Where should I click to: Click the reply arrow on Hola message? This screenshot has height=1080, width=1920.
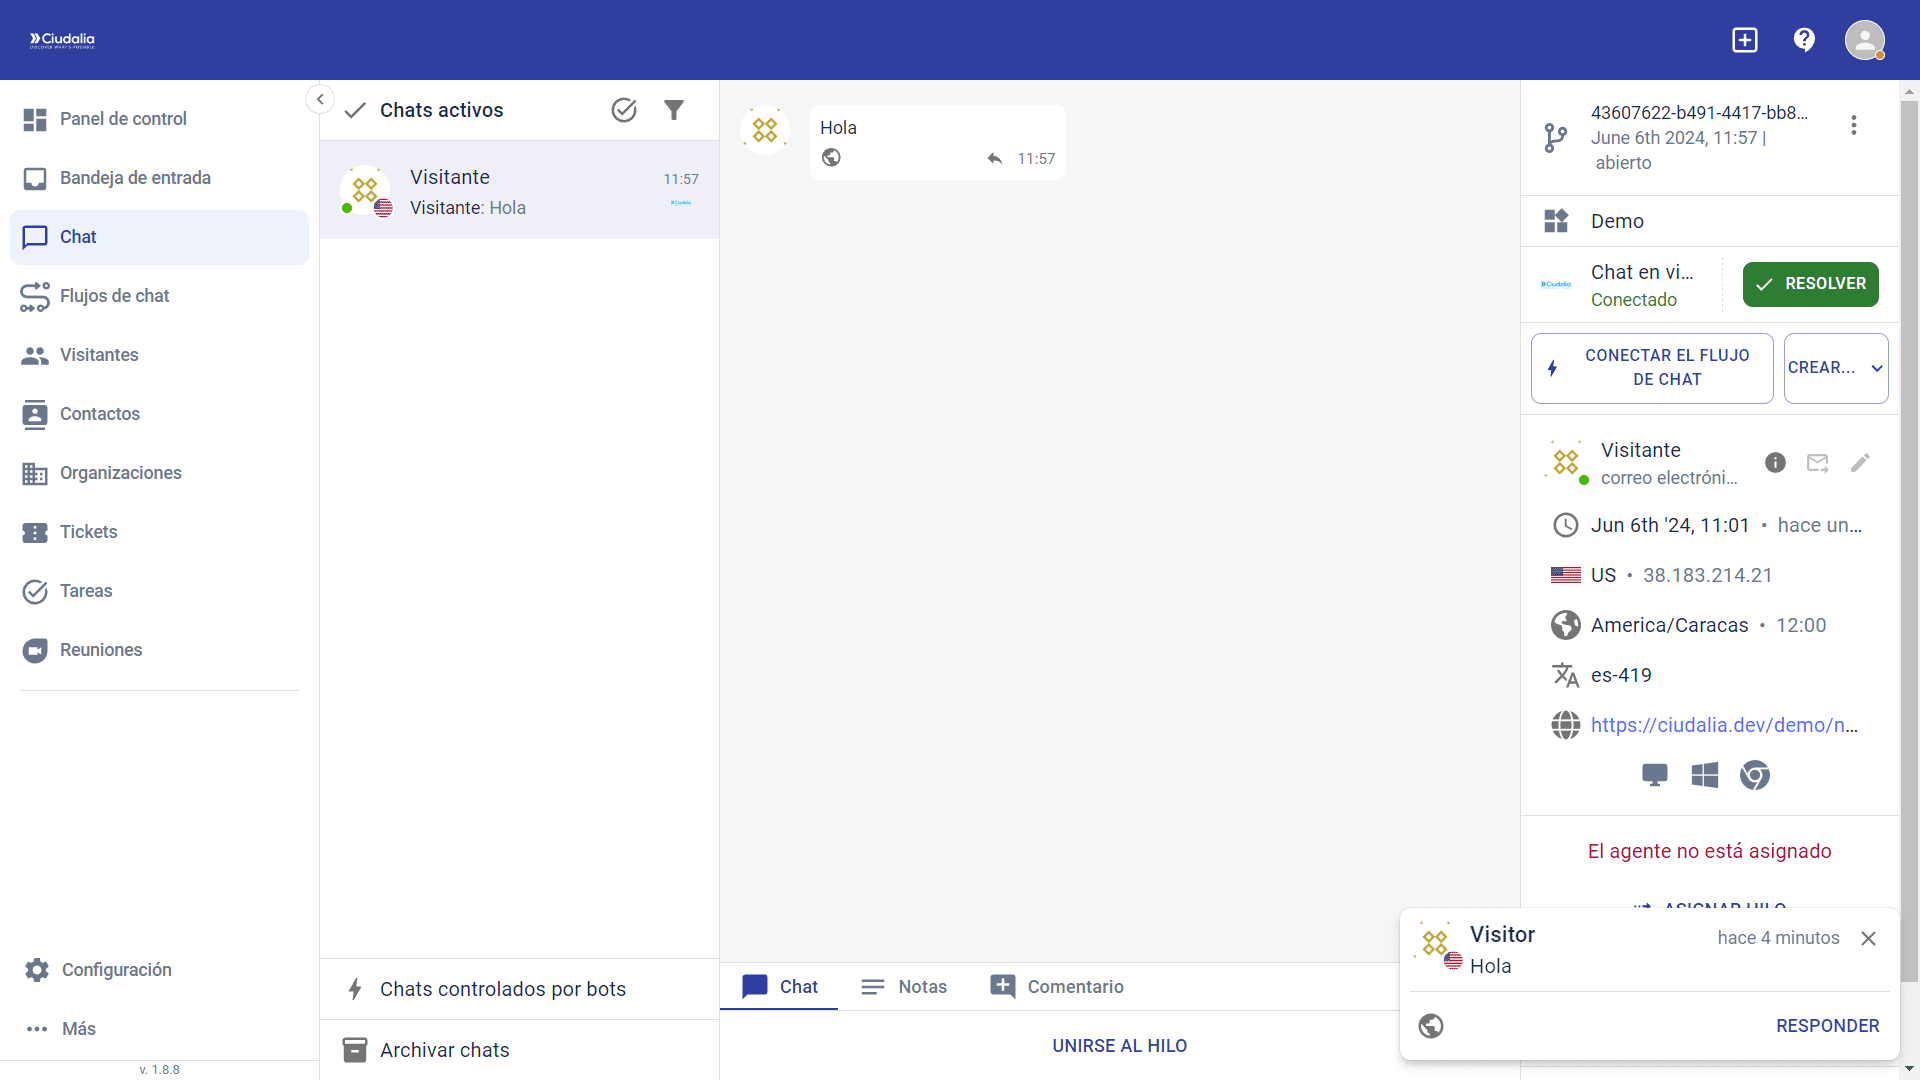[x=994, y=159]
